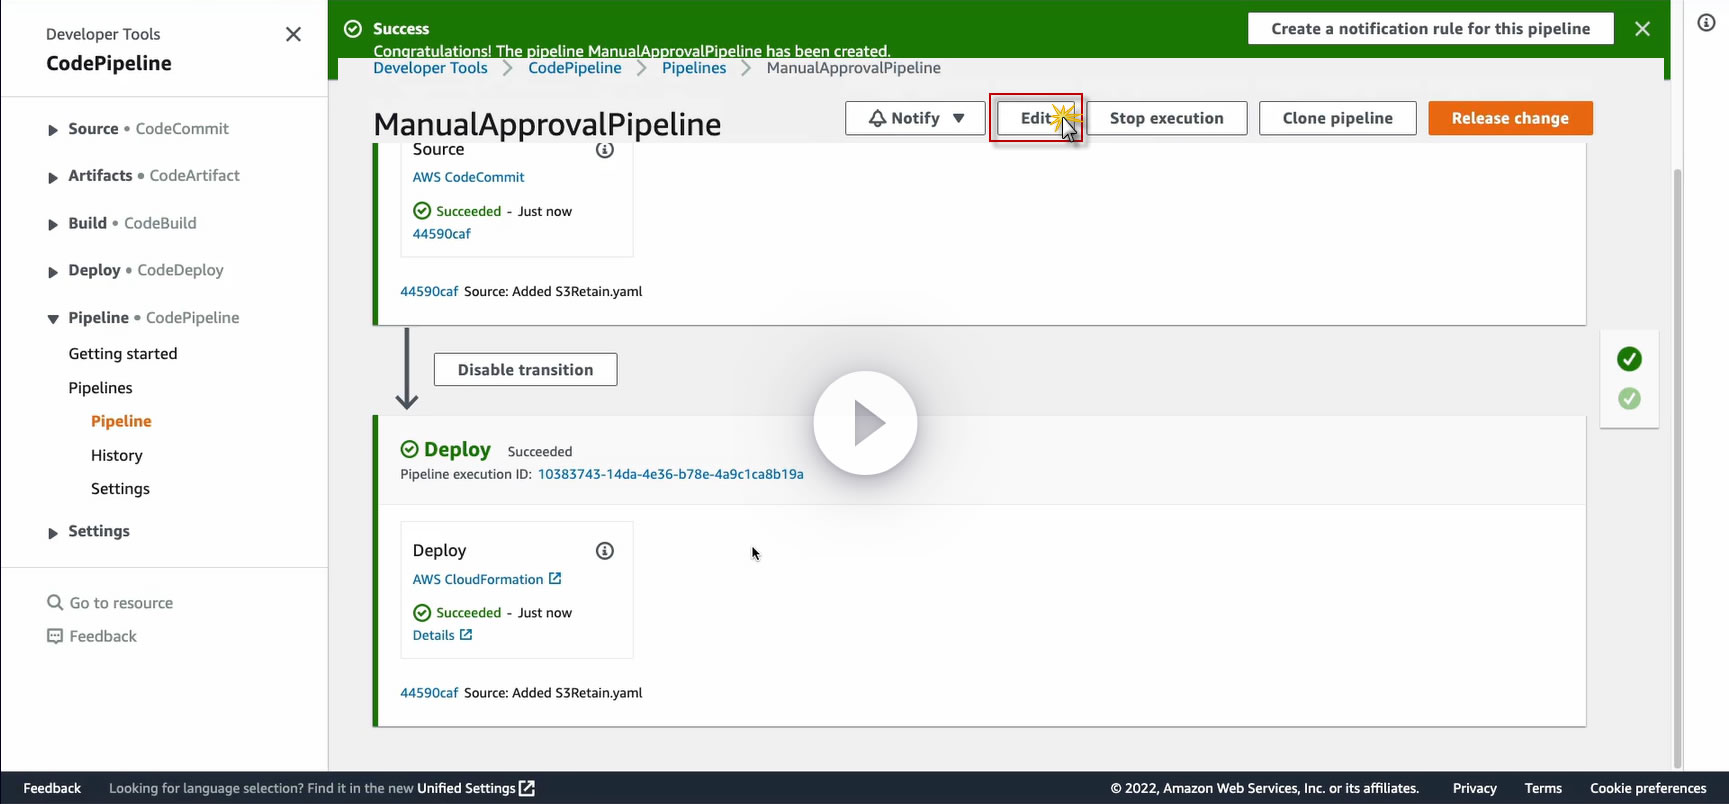The width and height of the screenshot is (1729, 804).
Task: Collapse the Pipeline CodePipeline section
Action: click(x=52, y=319)
